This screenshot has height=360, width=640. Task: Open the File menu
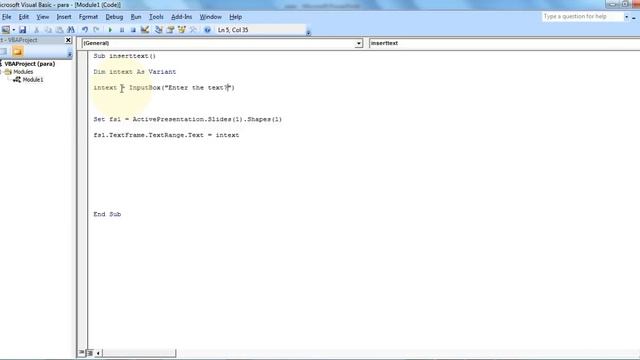7,17
